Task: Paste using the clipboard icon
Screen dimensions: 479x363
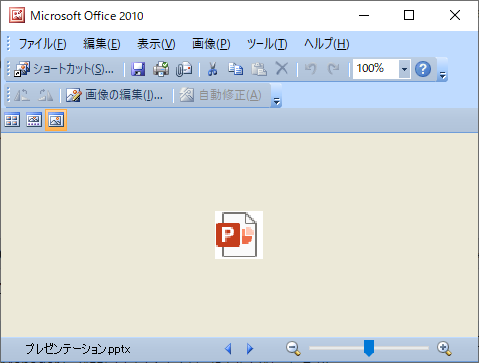Action: click(x=259, y=69)
